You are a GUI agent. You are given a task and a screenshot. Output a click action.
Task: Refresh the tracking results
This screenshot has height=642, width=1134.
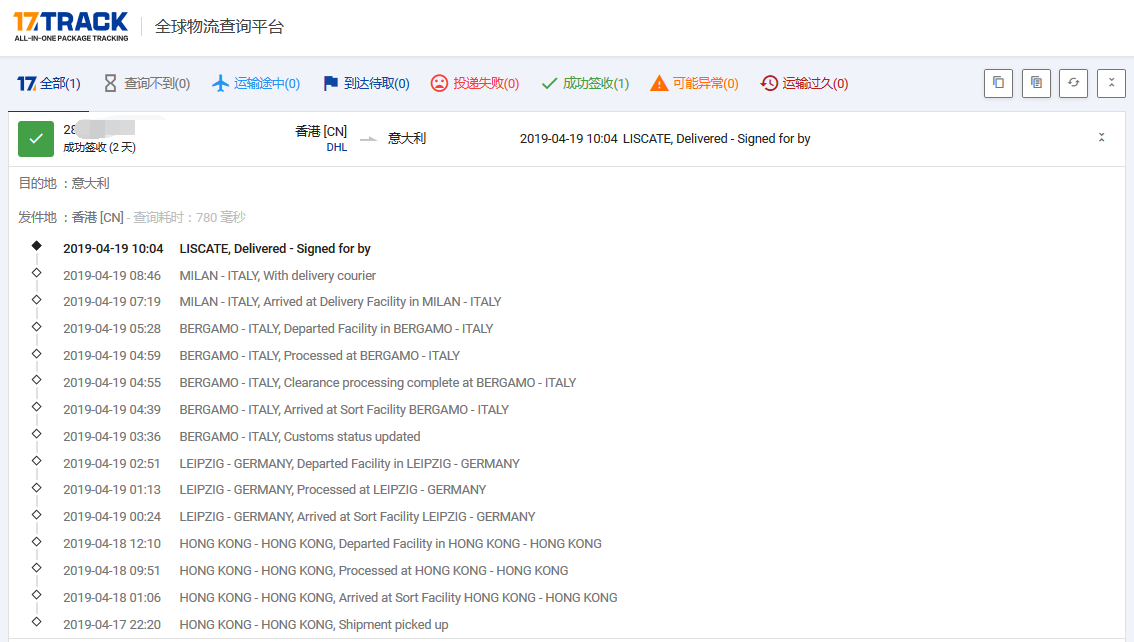(1074, 83)
